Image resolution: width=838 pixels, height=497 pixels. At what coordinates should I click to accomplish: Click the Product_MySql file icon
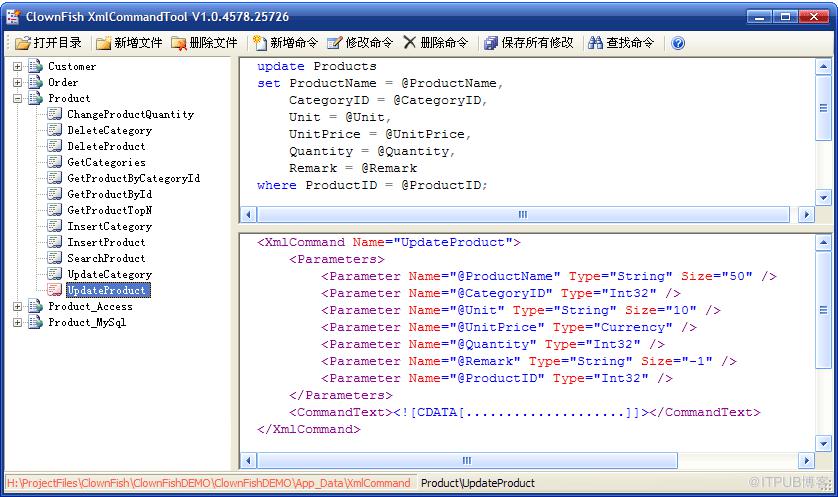(35, 323)
